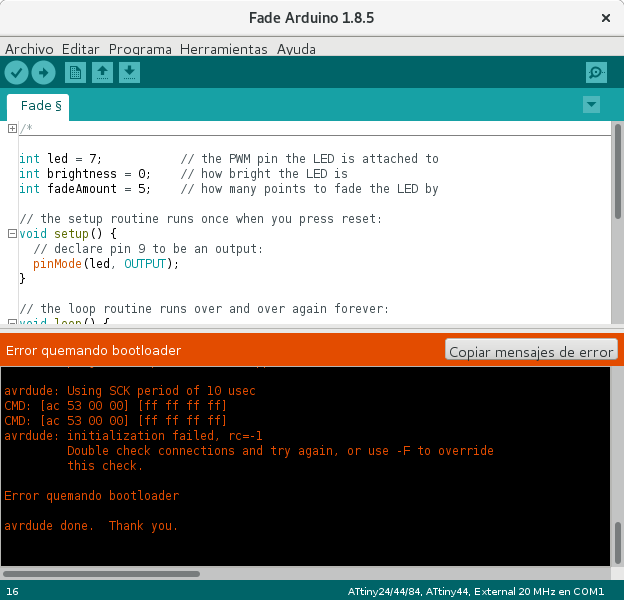Click Copiar mensajes de error button
This screenshot has height=600, width=624.
point(531,350)
